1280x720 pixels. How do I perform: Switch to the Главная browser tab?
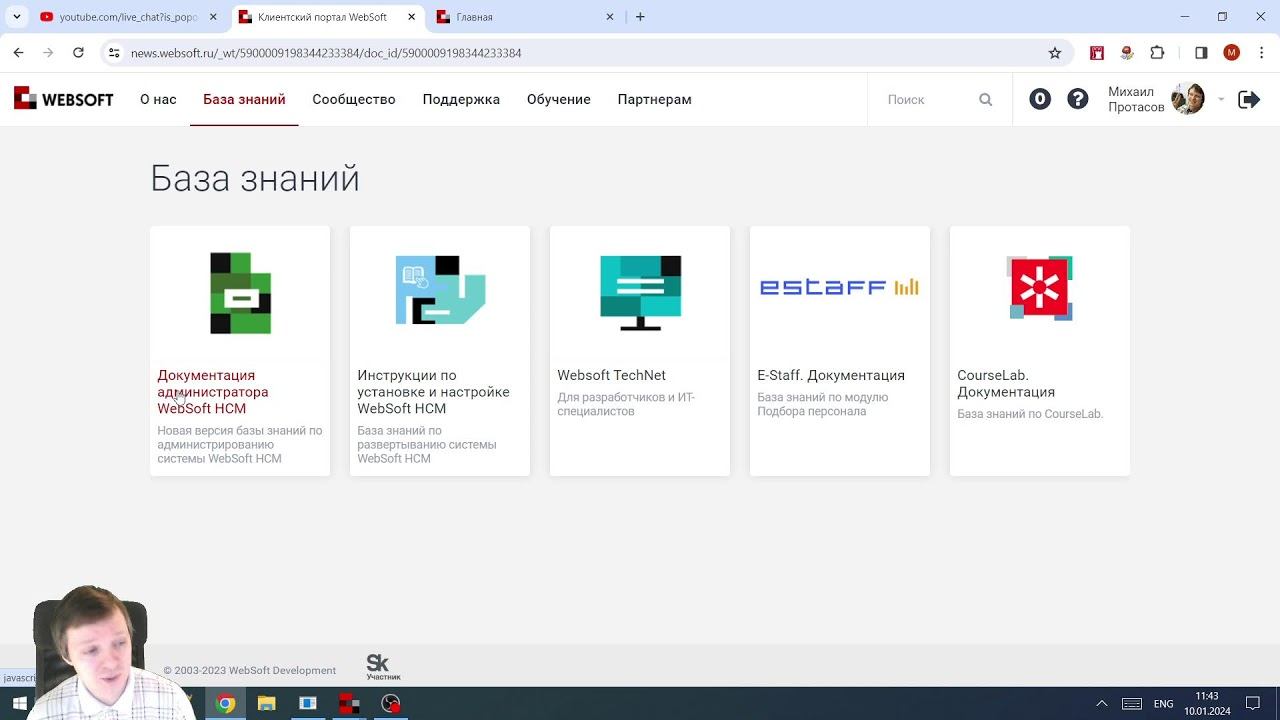pos(527,17)
